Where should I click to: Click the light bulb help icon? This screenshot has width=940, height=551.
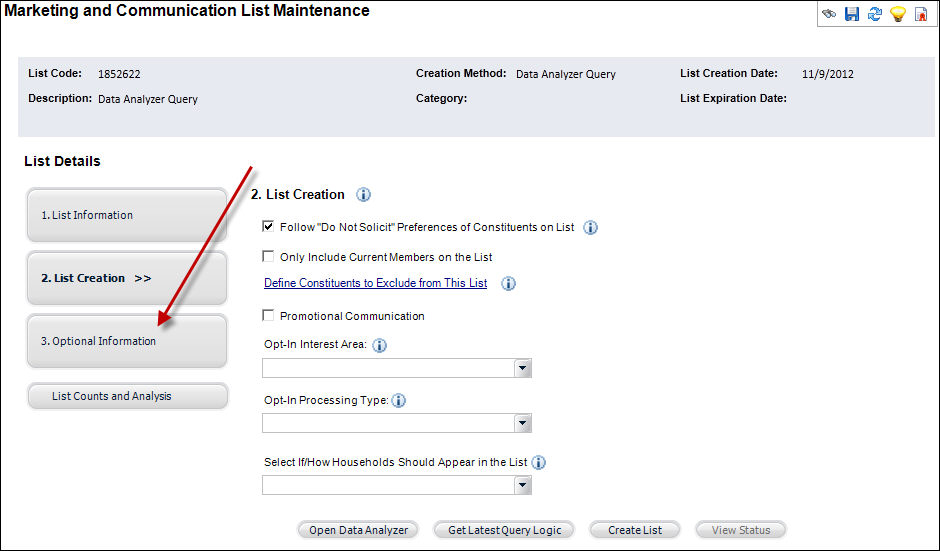click(x=898, y=14)
